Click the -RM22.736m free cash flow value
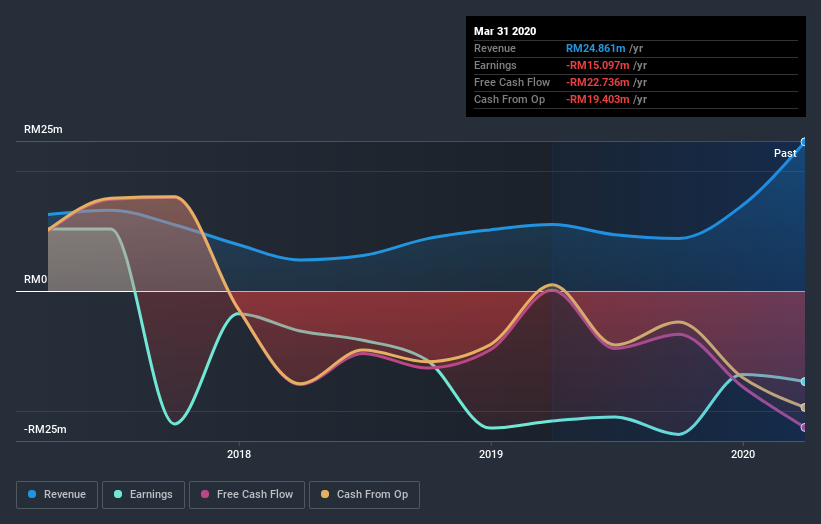Screen dimensions: 821x524 coord(597,82)
